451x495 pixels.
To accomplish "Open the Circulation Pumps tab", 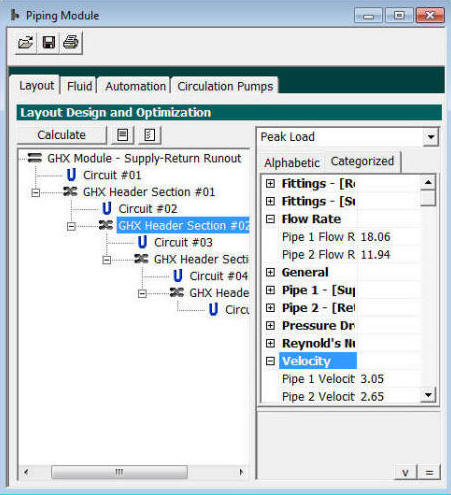I will [x=225, y=86].
